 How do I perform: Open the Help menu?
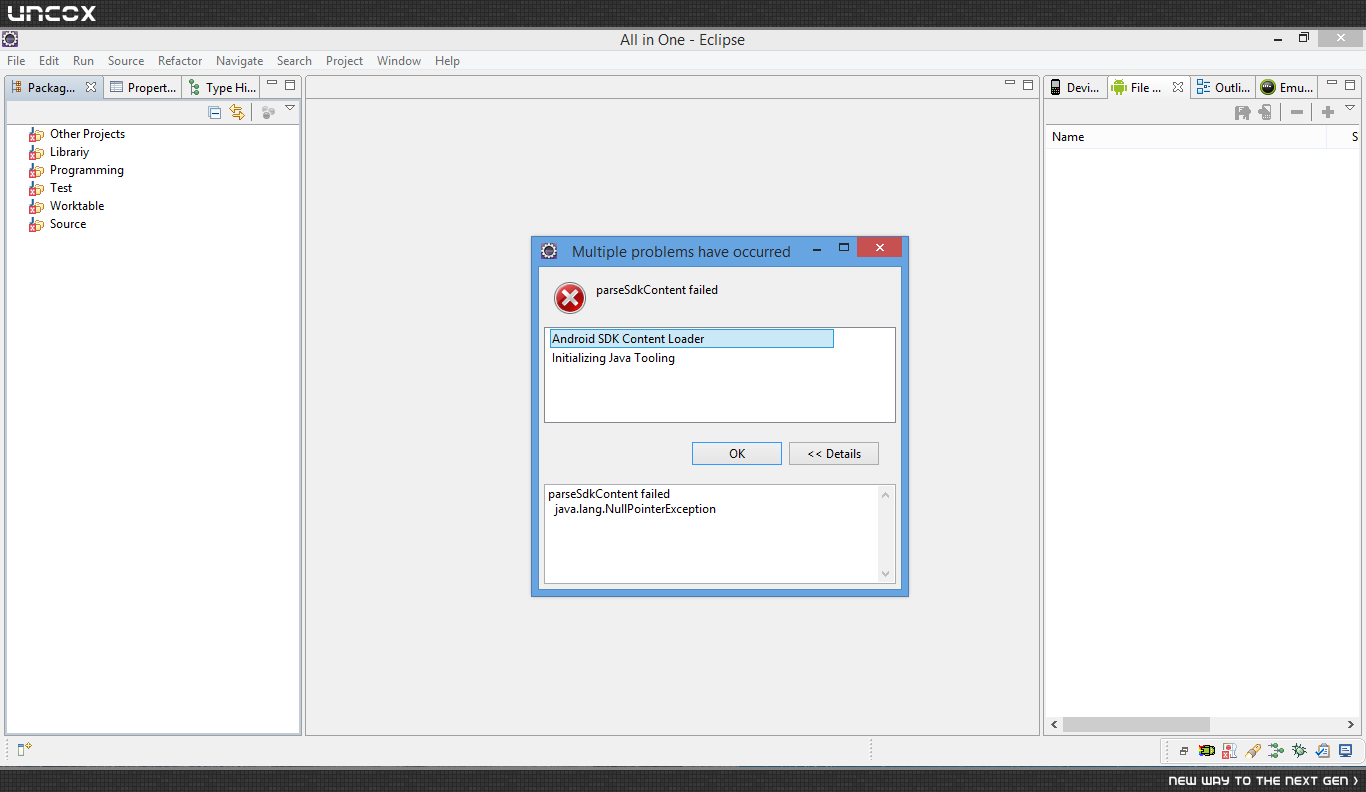pyautogui.click(x=447, y=61)
